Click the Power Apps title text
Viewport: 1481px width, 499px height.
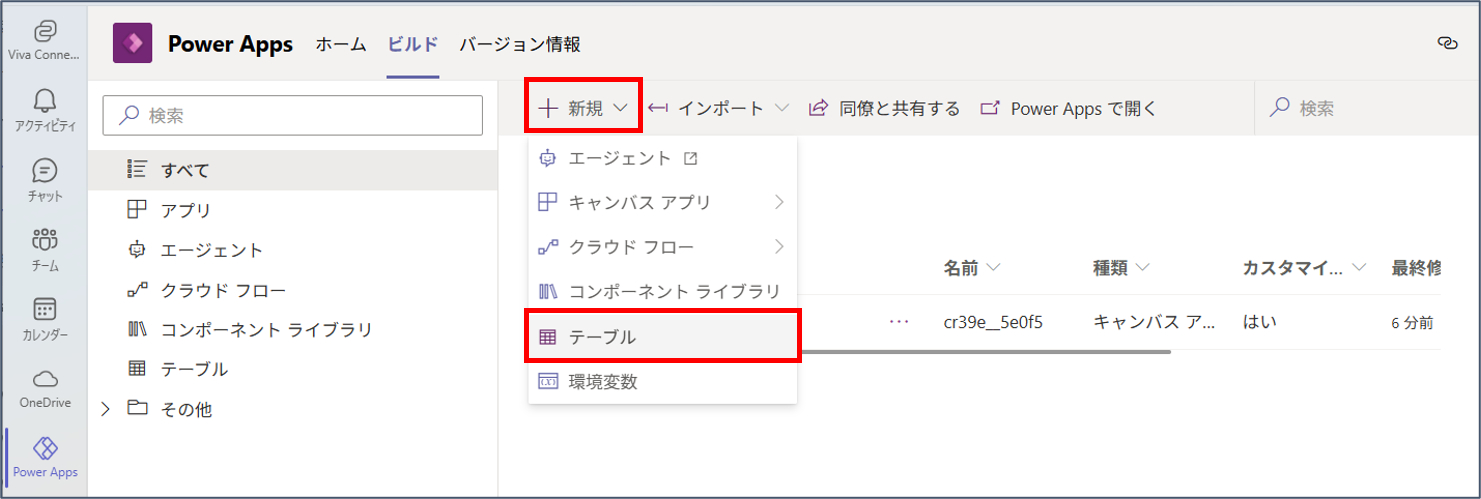tap(230, 44)
